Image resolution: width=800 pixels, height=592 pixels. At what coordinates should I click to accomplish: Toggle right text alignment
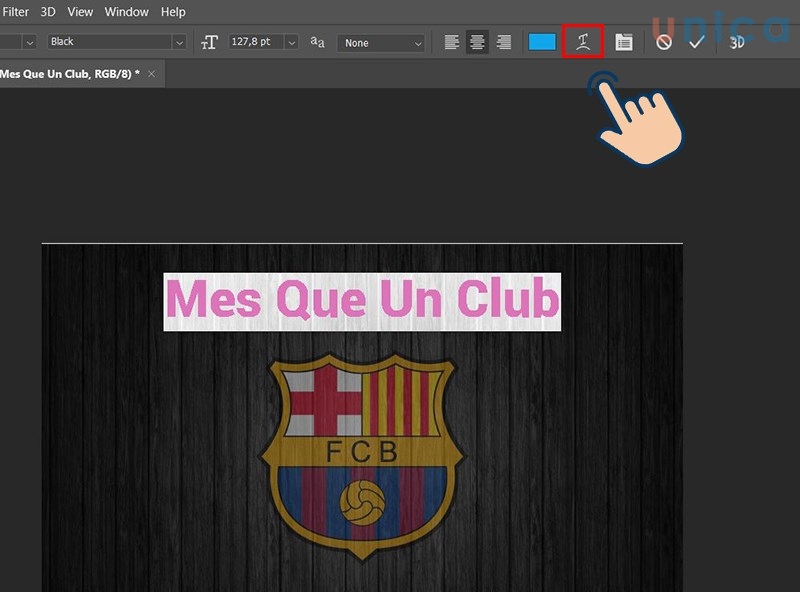[505, 43]
